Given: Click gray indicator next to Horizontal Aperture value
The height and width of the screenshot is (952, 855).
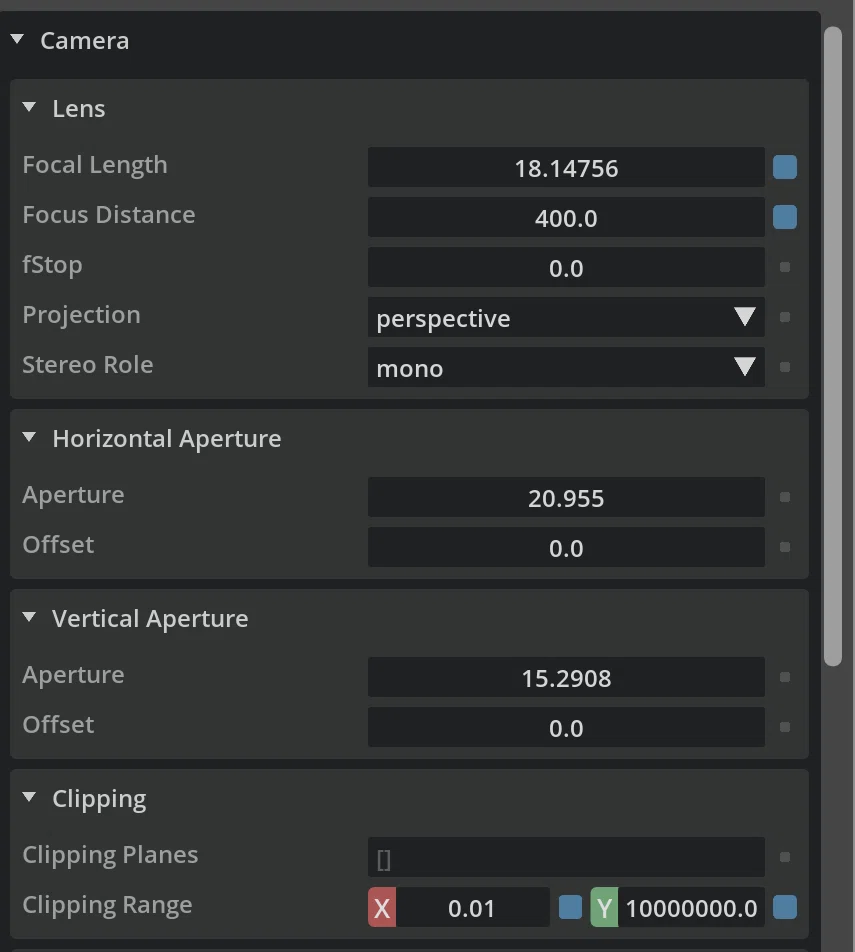Looking at the screenshot, I should [785, 497].
